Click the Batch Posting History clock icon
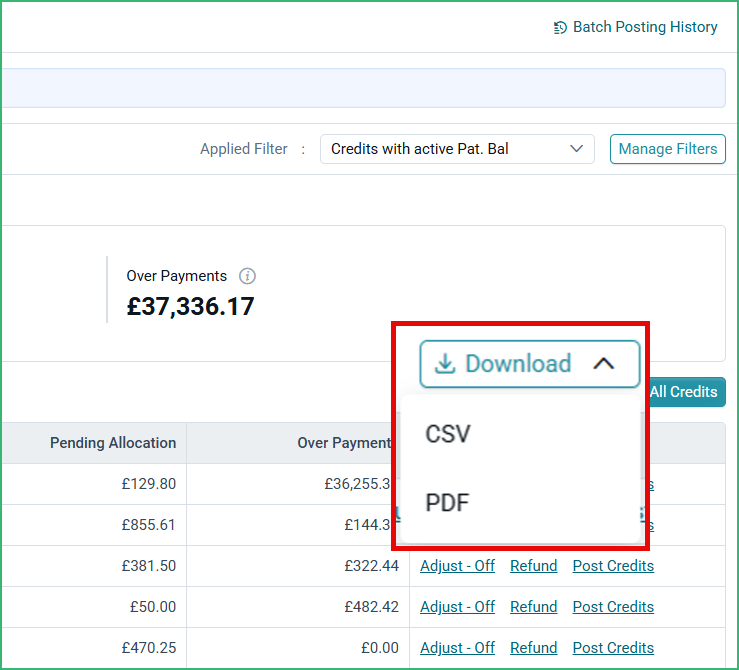739x670 pixels. tap(560, 28)
